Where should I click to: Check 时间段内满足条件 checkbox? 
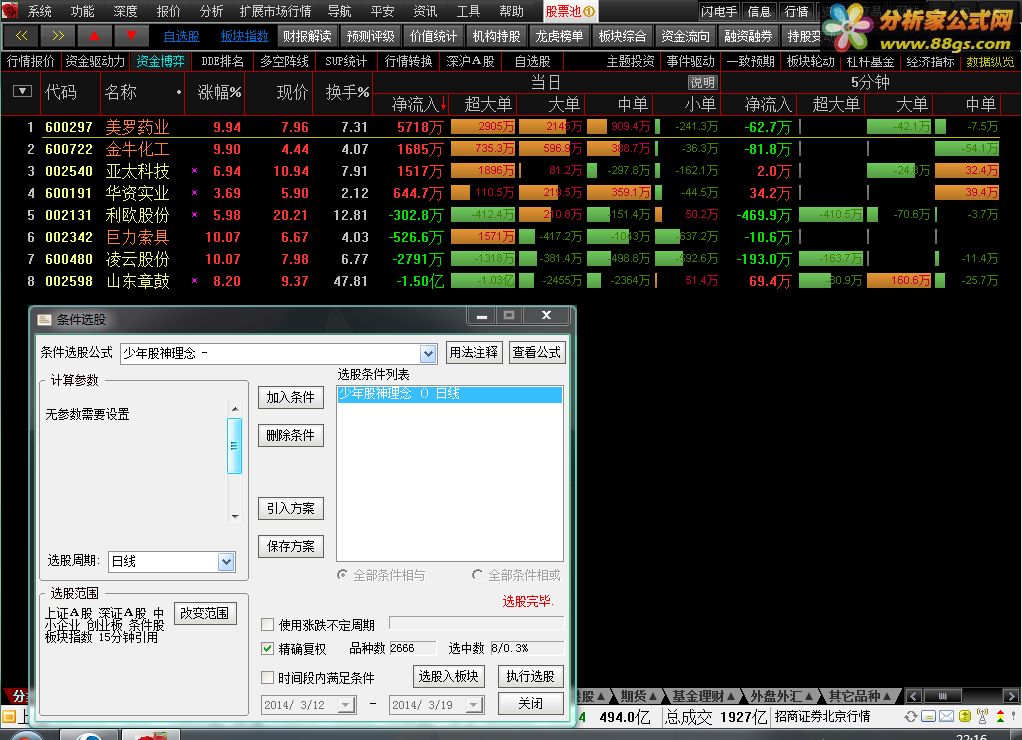tap(267, 677)
